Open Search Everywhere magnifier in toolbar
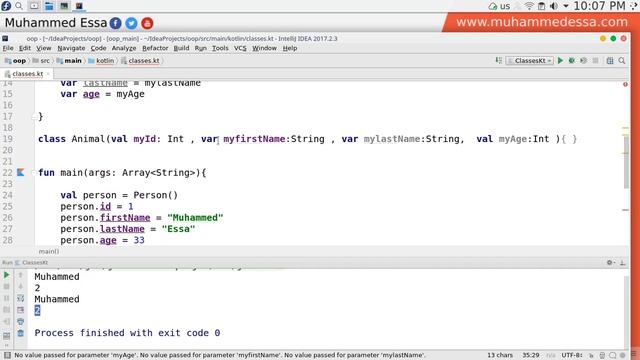The width and height of the screenshot is (640, 360). (x=622, y=60)
